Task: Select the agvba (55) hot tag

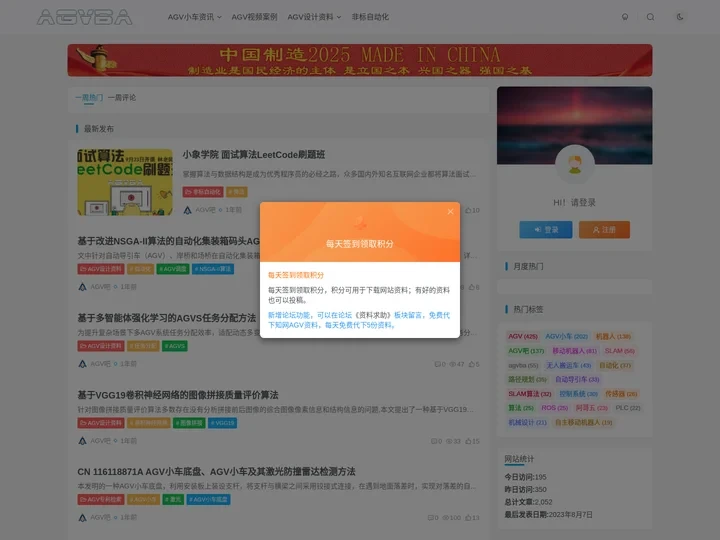Action: 523,366
